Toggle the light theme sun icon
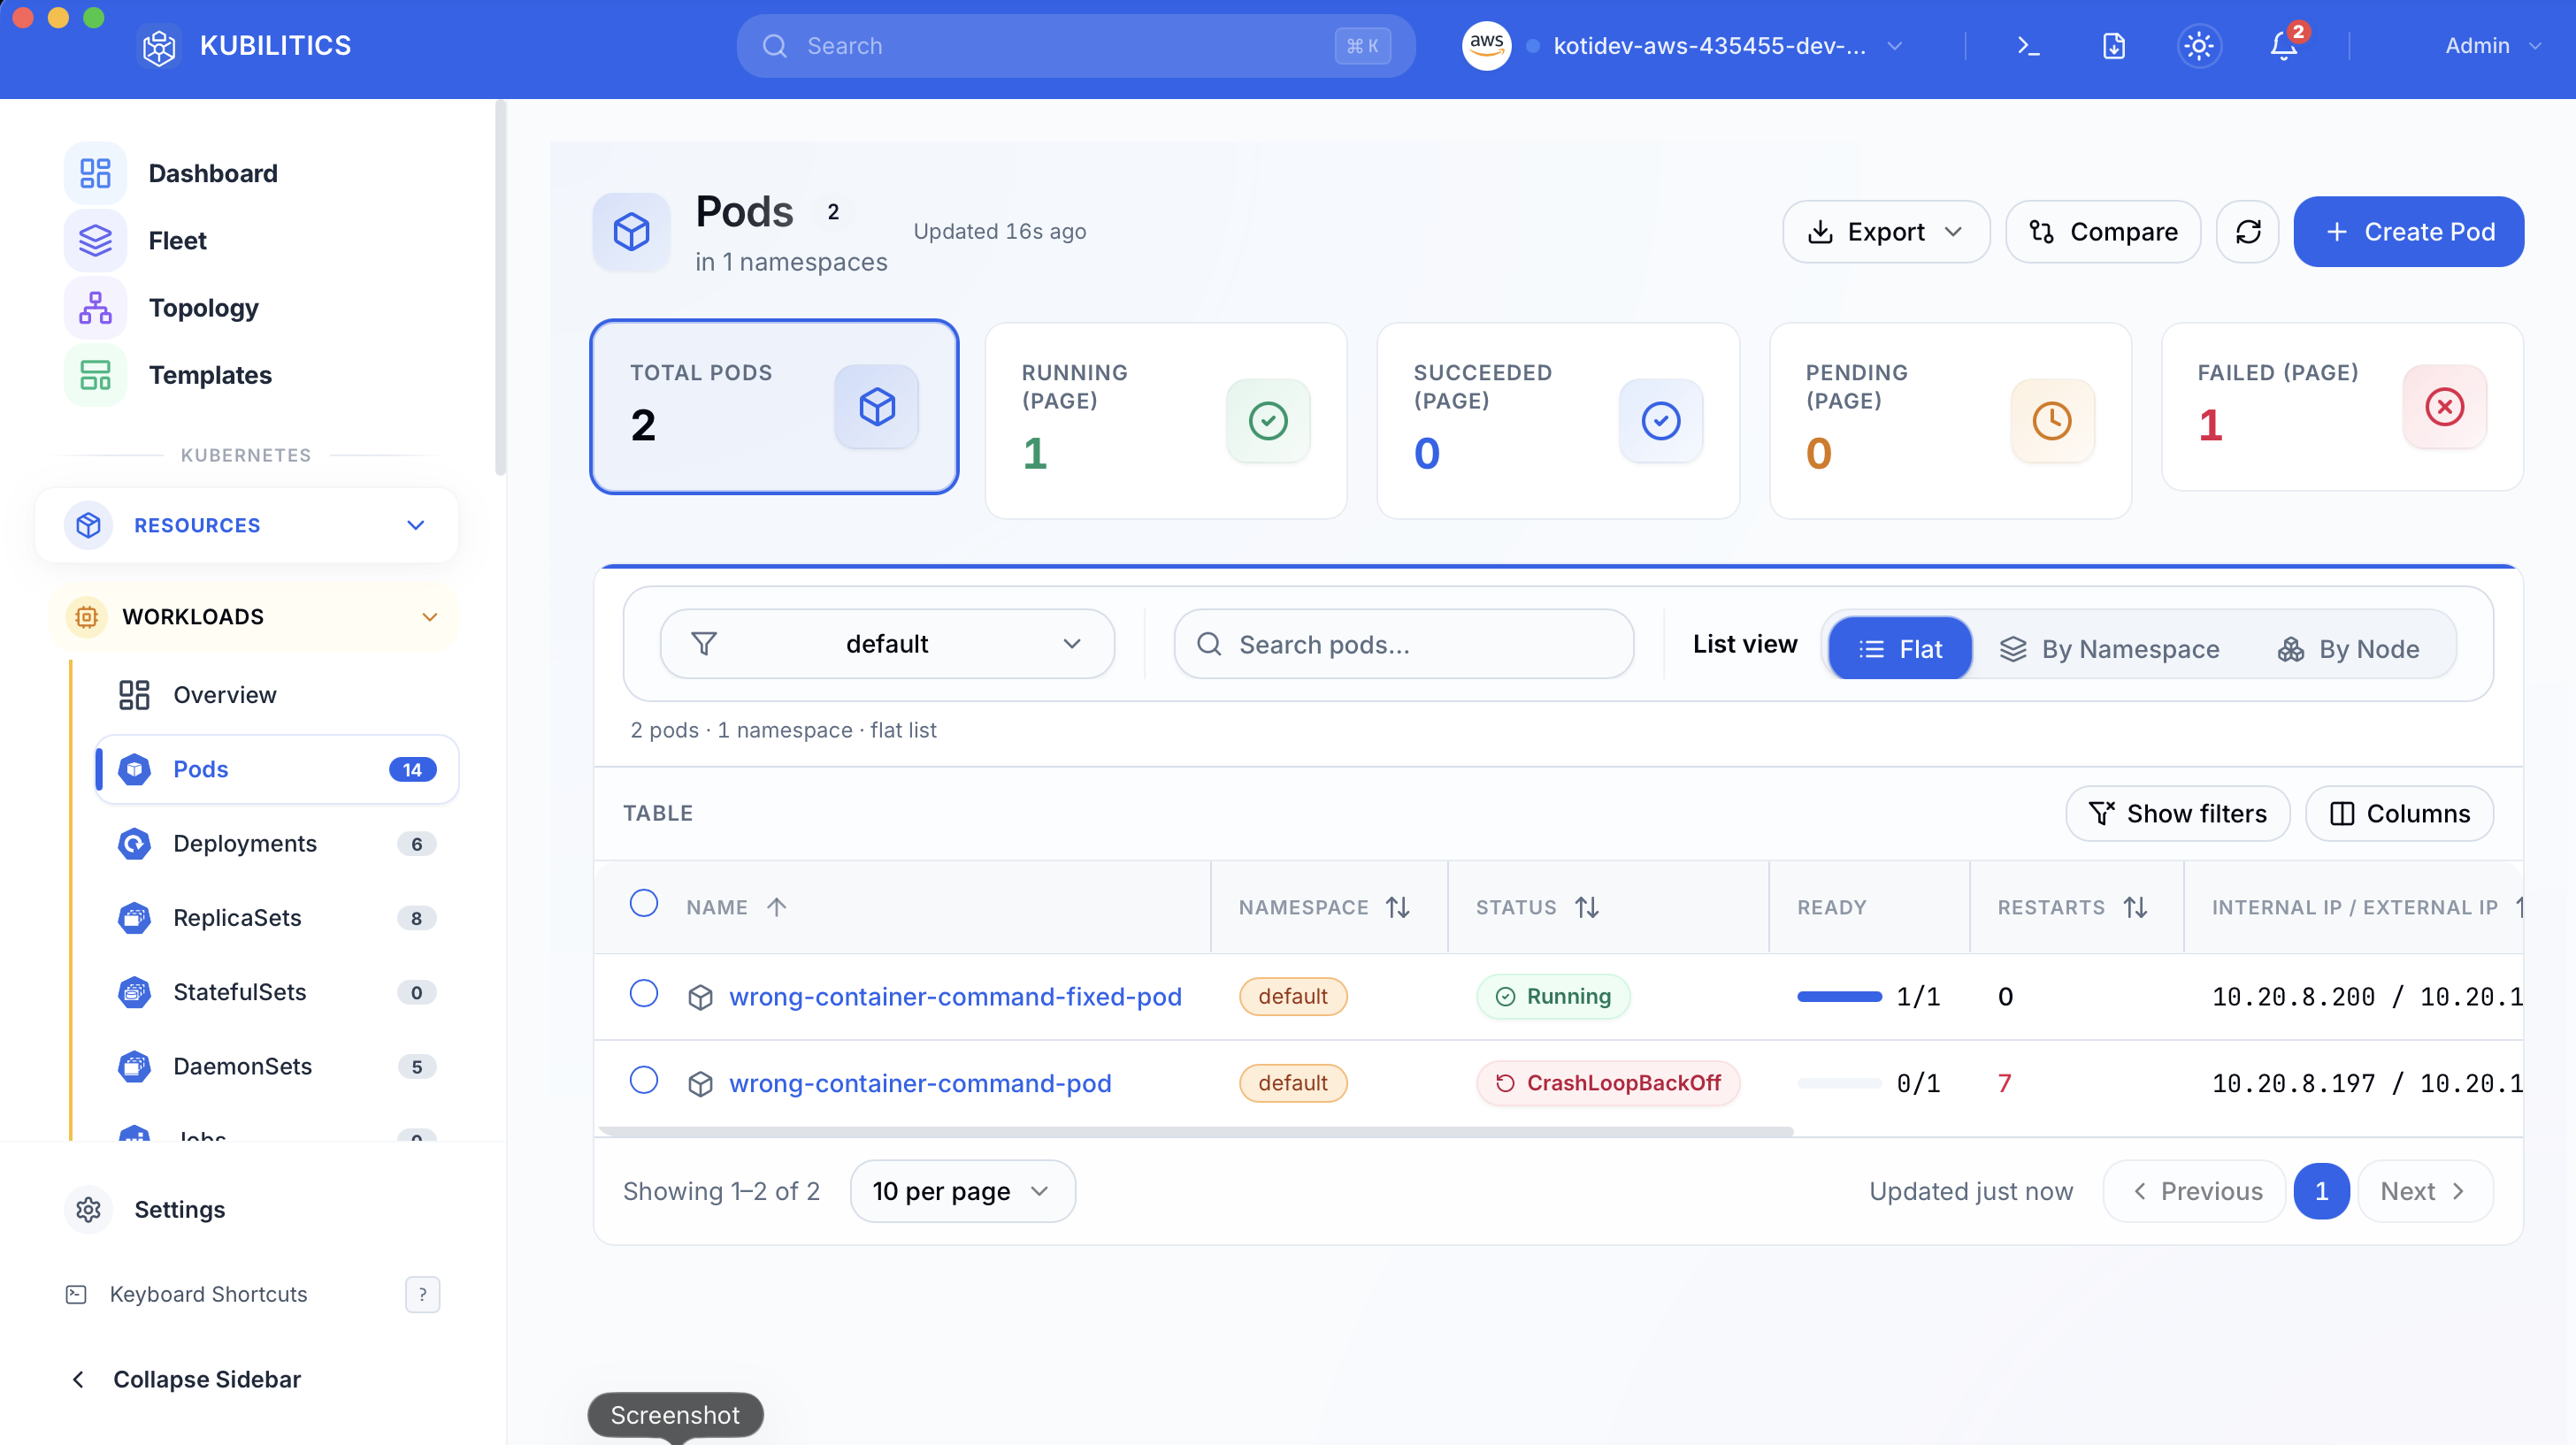Image resolution: width=2576 pixels, height=1445 pixels. coord(2198,46)
